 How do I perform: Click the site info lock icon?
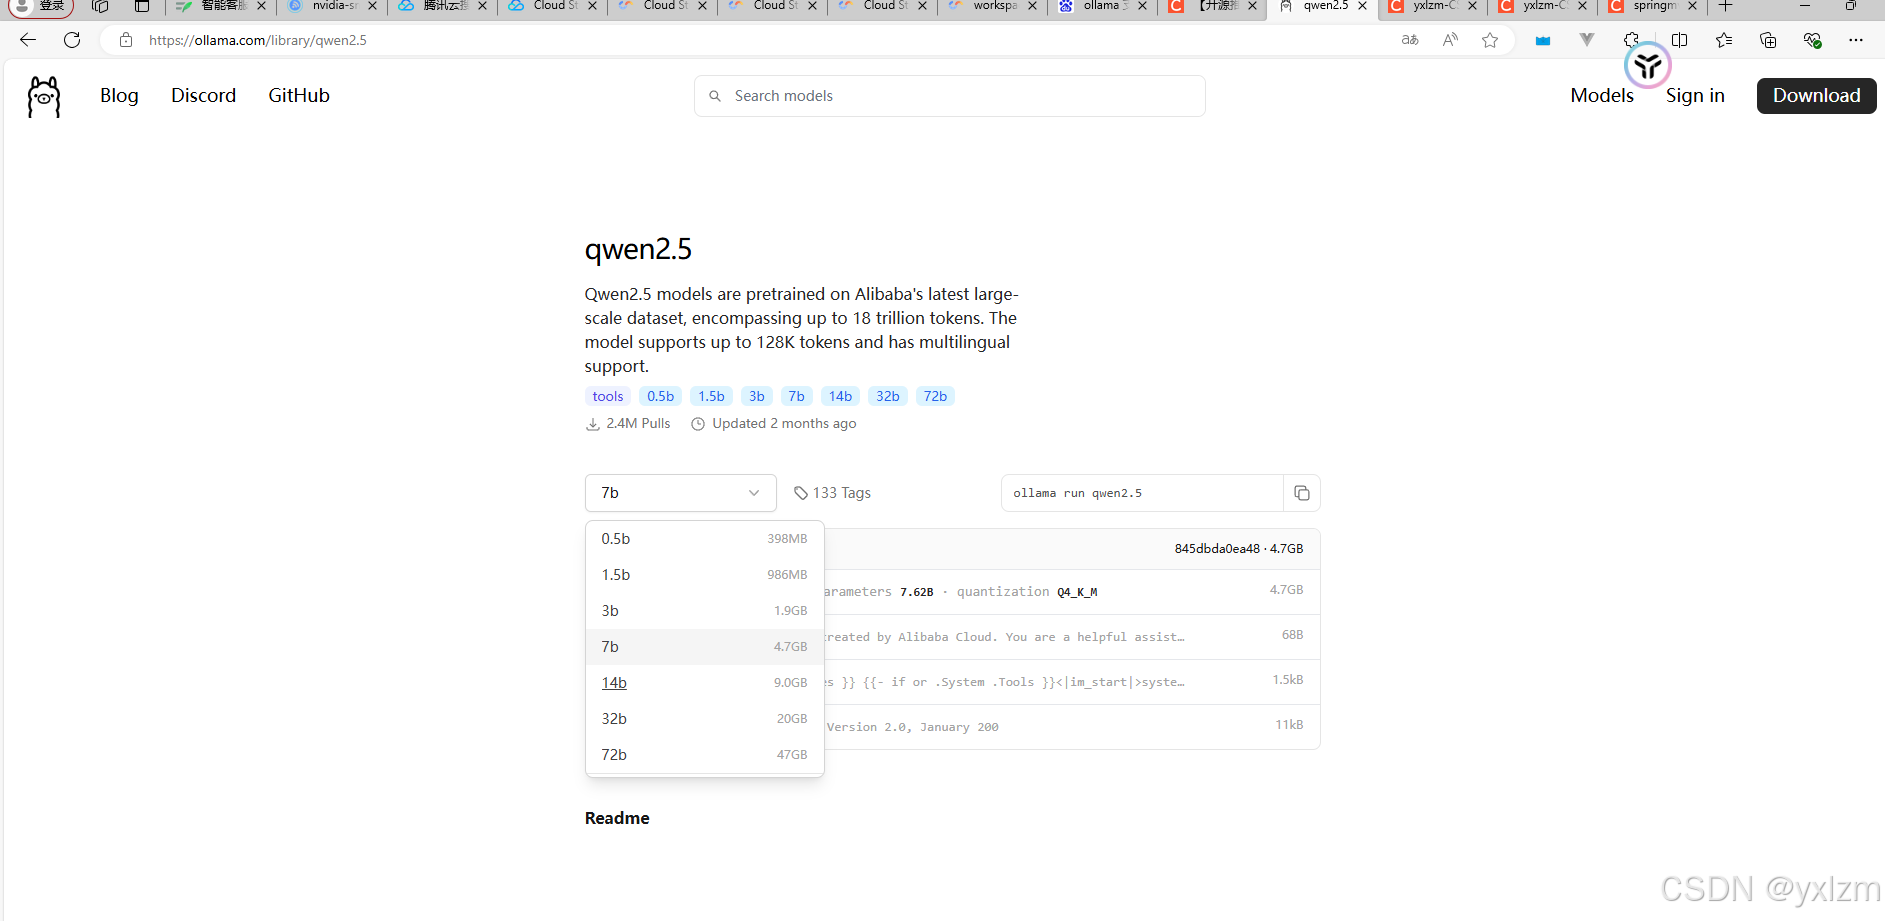point(126,40)
